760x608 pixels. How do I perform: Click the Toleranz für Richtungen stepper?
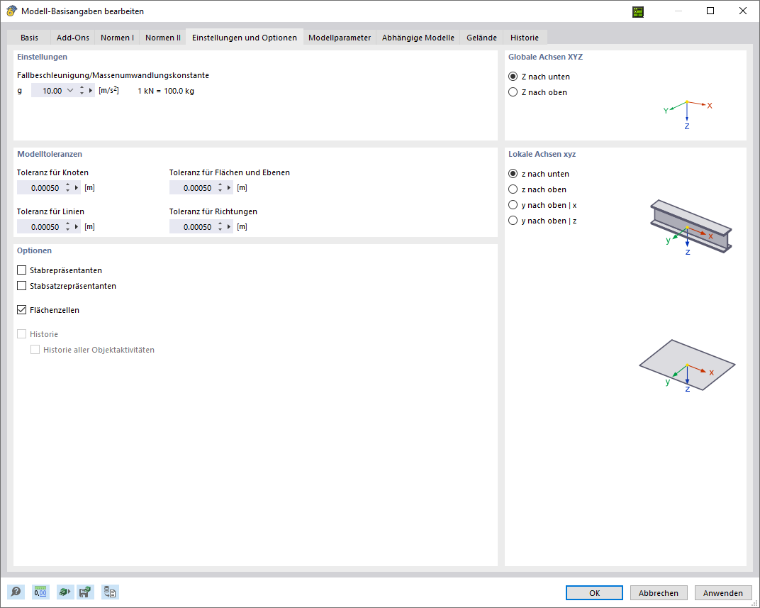(x=220, y=227)
